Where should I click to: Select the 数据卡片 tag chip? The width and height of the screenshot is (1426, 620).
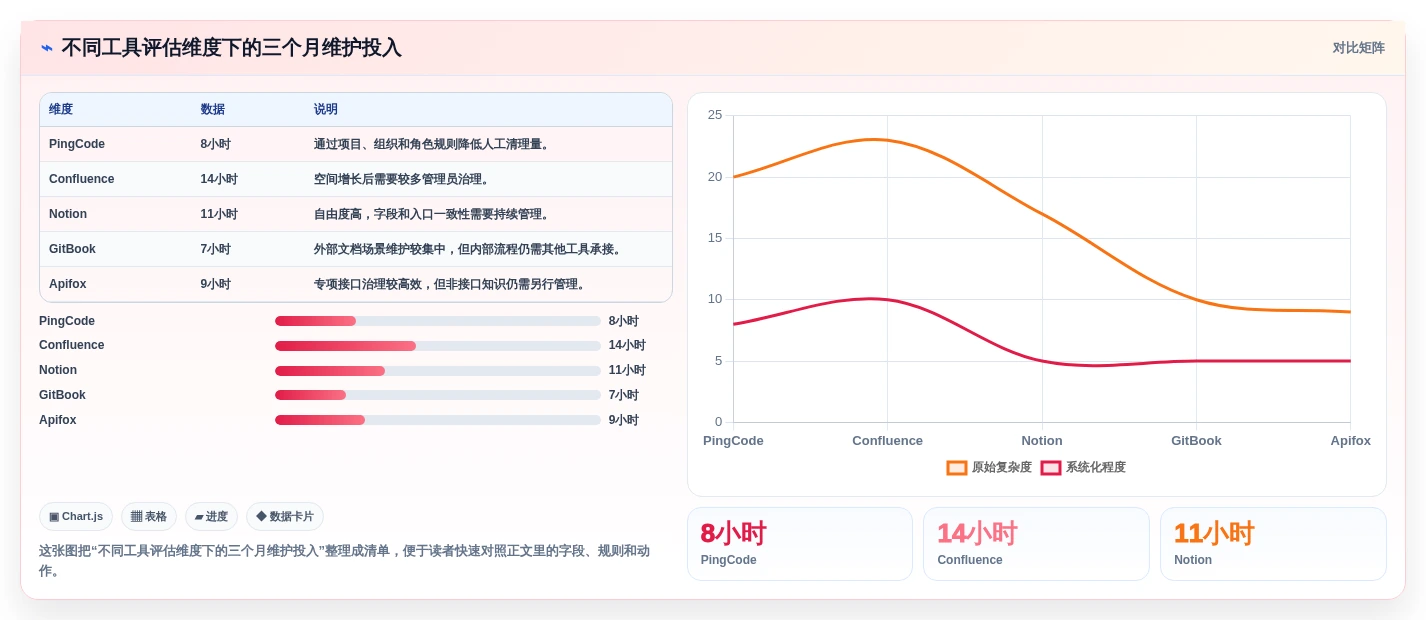(x=285, y=517)
